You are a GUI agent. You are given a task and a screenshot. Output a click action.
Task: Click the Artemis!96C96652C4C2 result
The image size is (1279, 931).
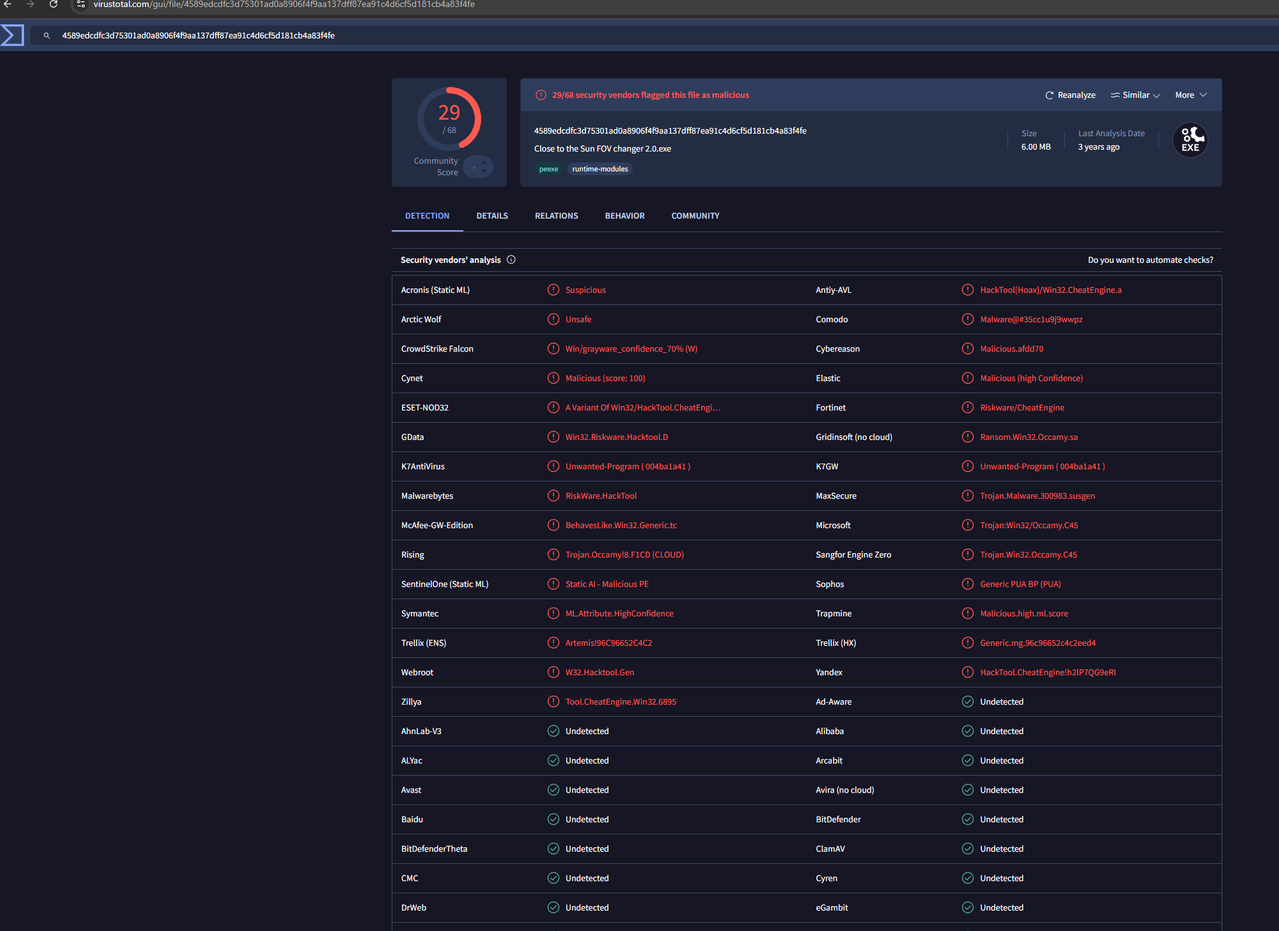pos(608,643)
